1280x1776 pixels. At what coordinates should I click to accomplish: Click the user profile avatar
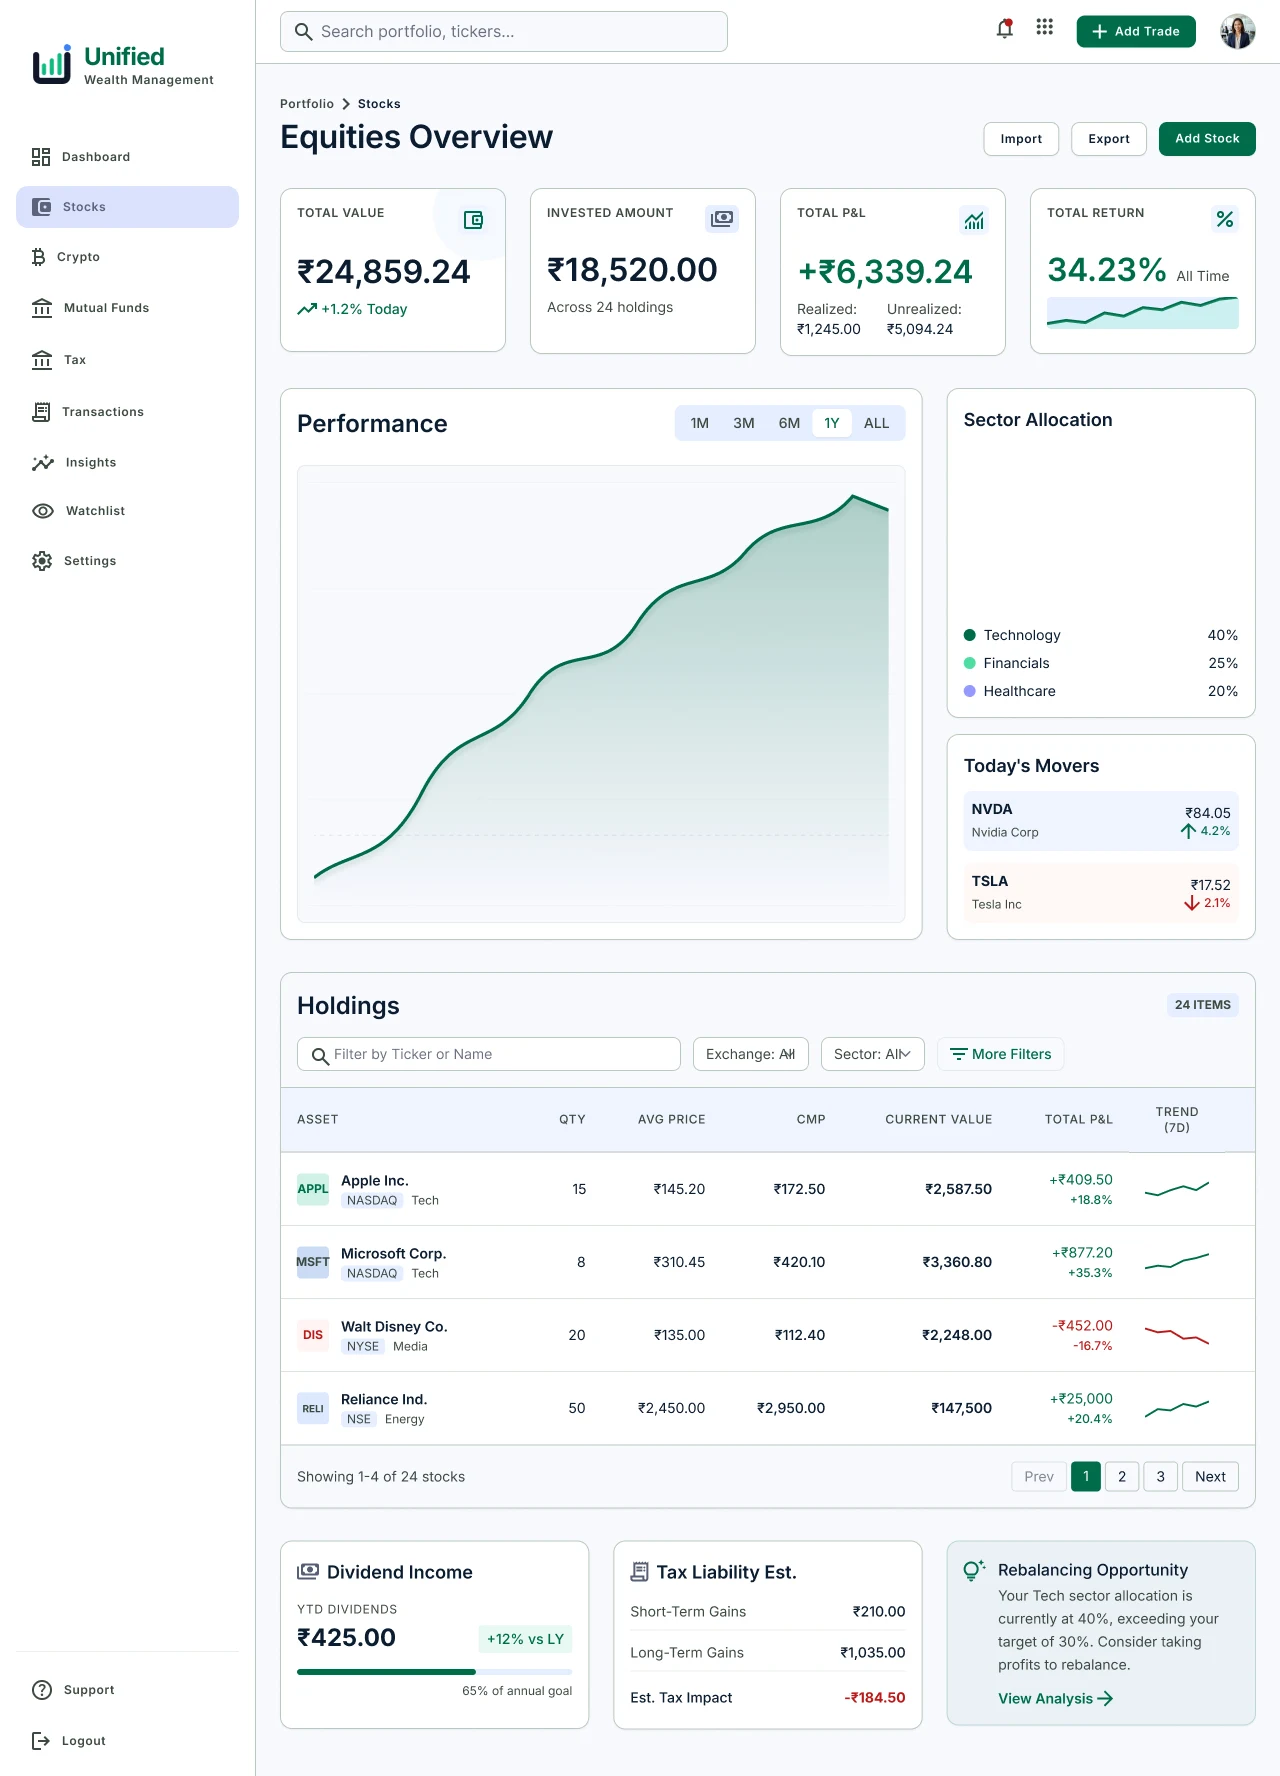[1238, 31]
